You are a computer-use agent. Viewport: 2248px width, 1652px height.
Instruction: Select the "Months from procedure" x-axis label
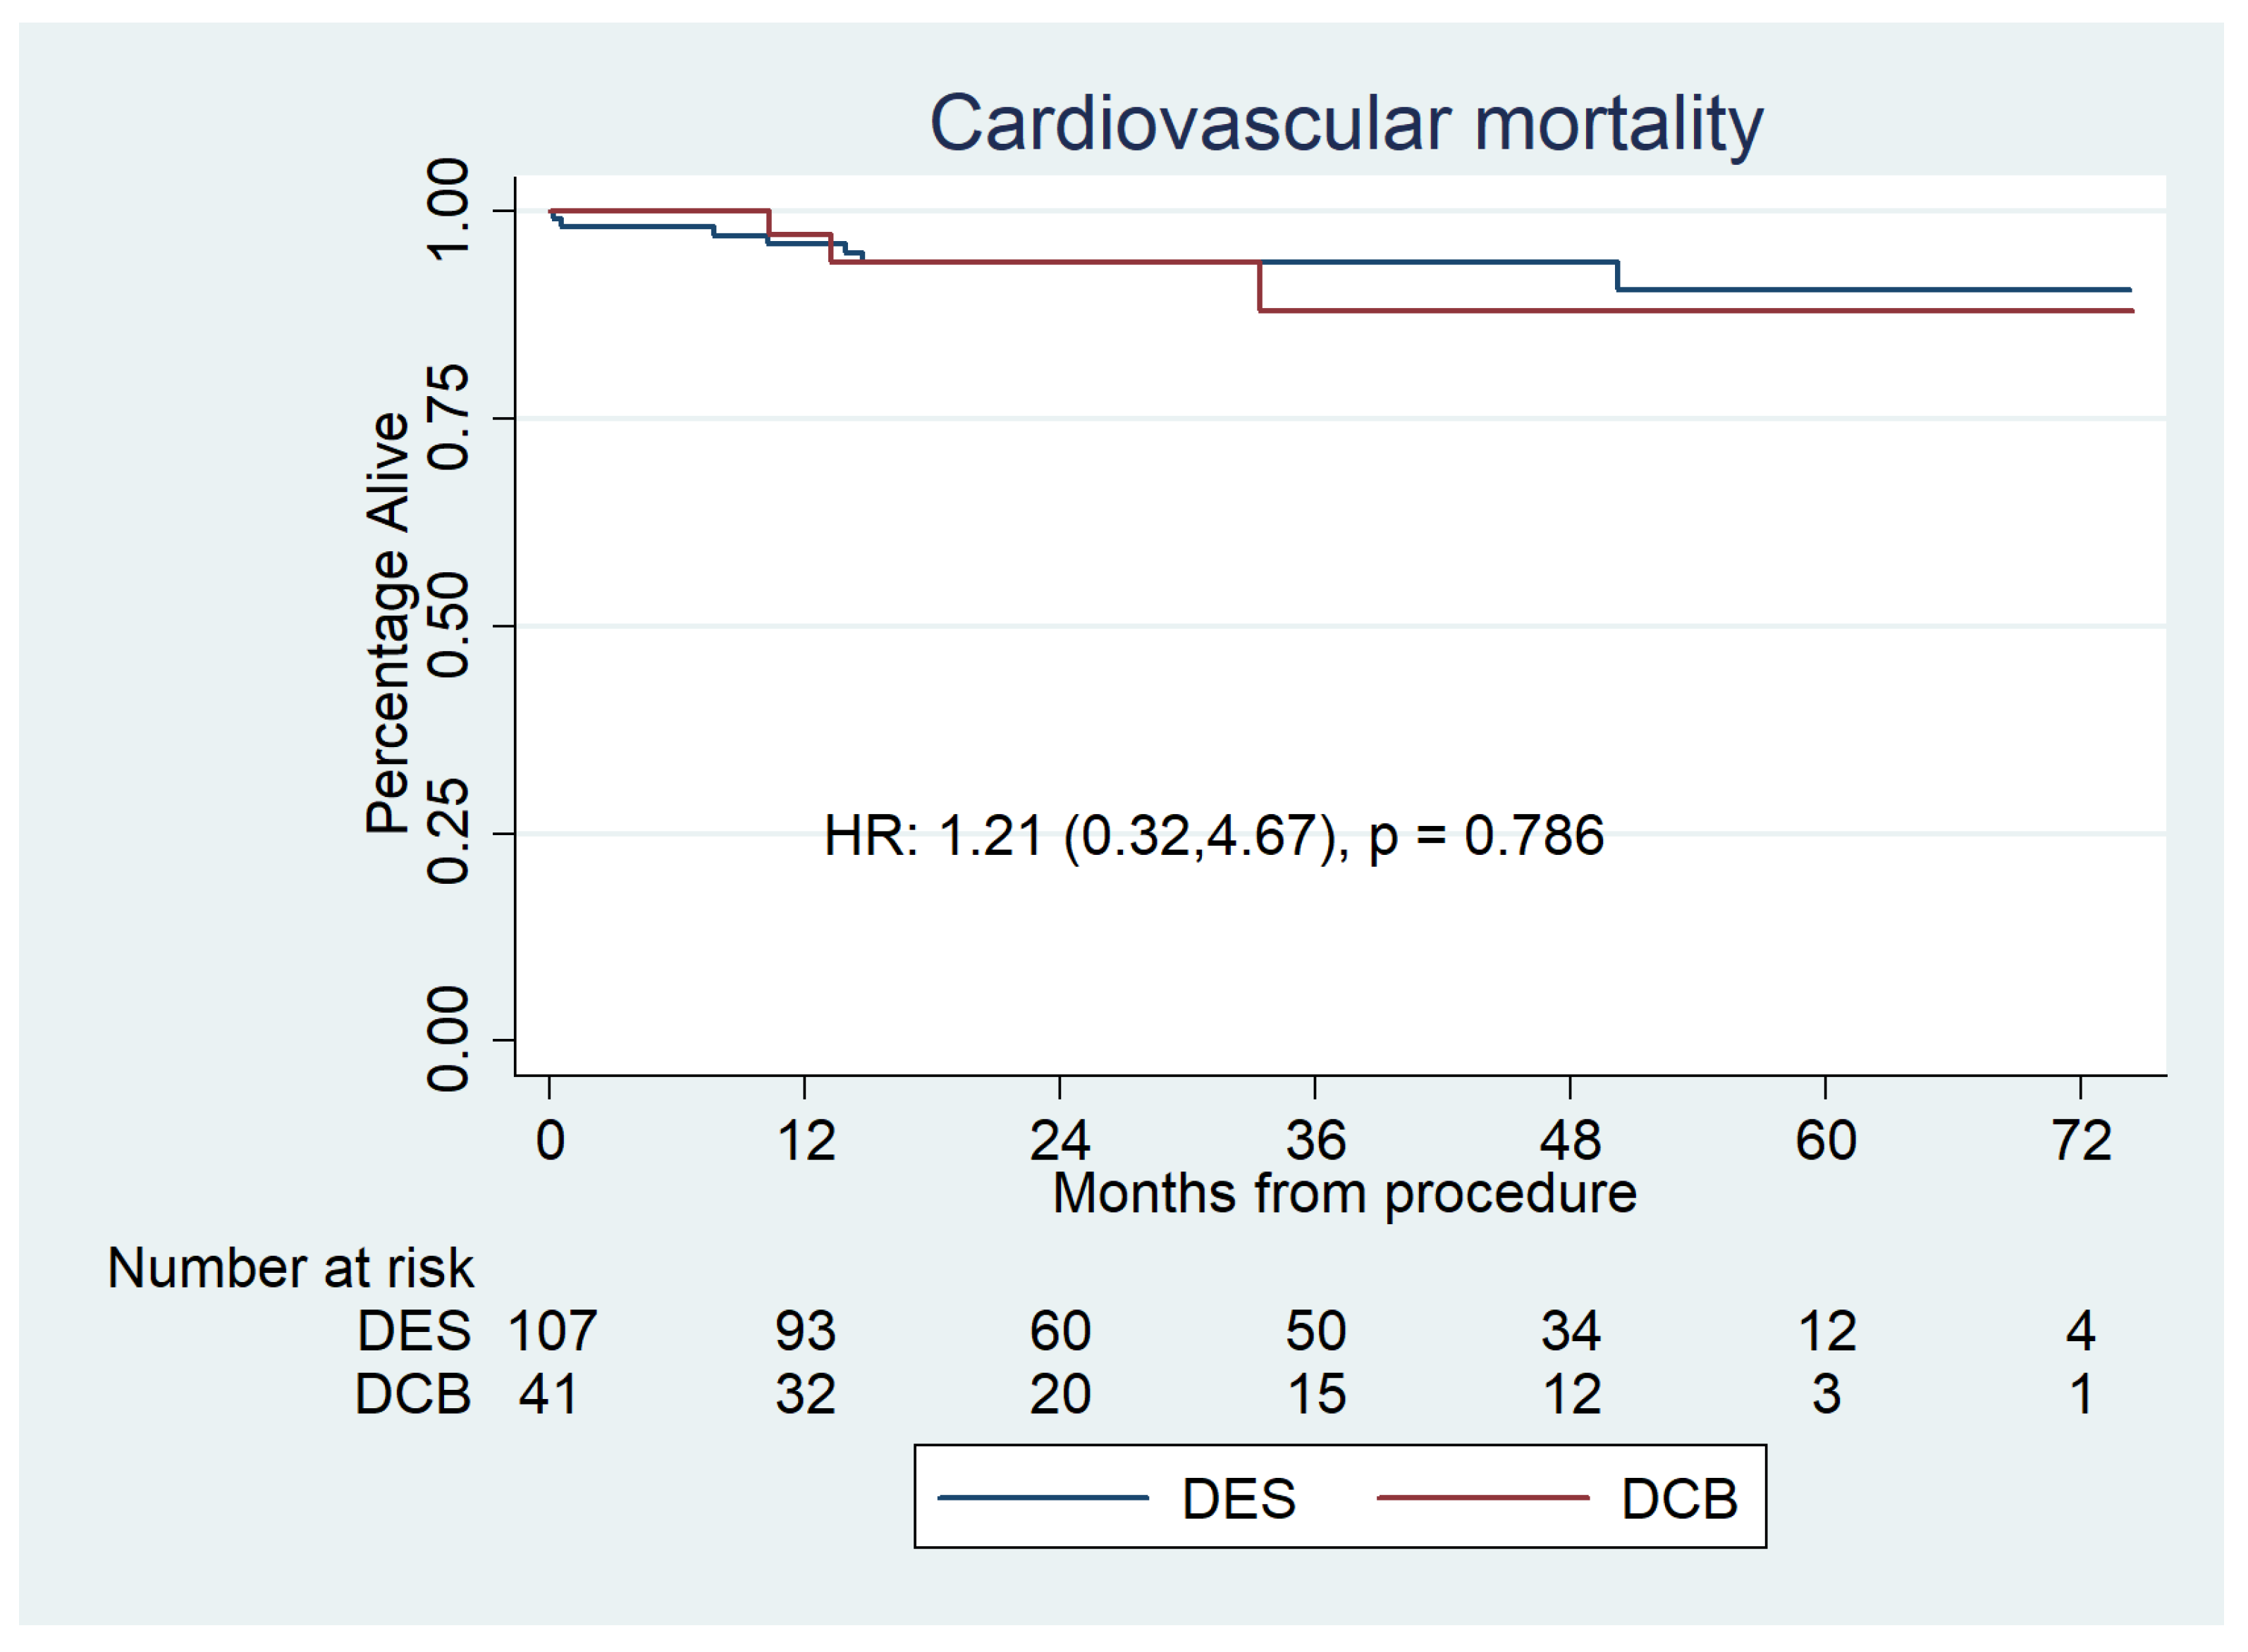point(1344,1194)
